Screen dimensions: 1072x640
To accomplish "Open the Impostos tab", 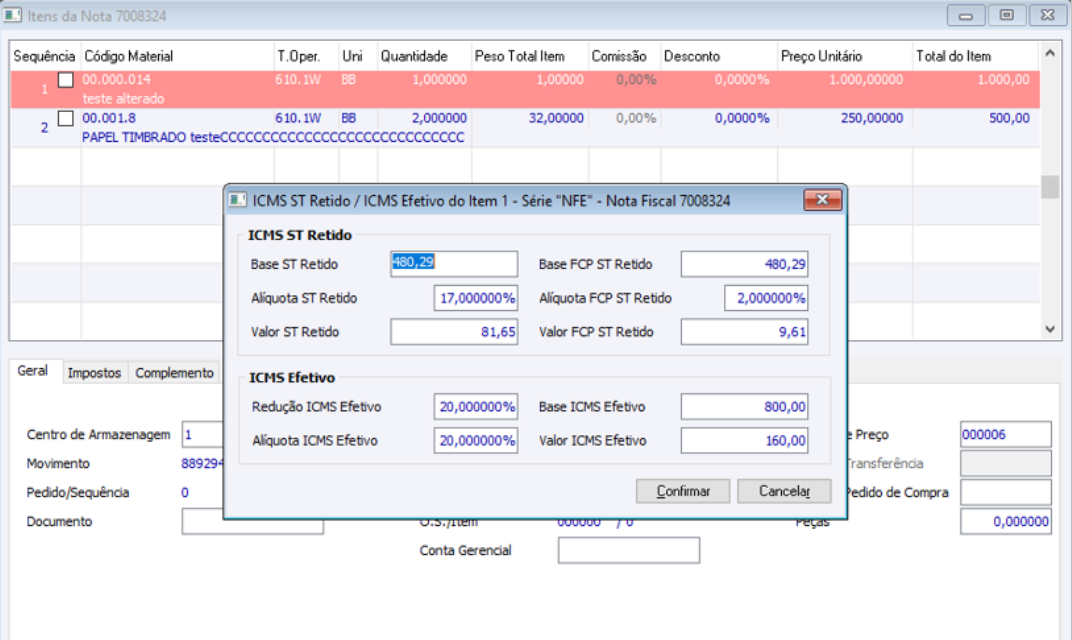I will pyautogui.click(x=94, y=373).
